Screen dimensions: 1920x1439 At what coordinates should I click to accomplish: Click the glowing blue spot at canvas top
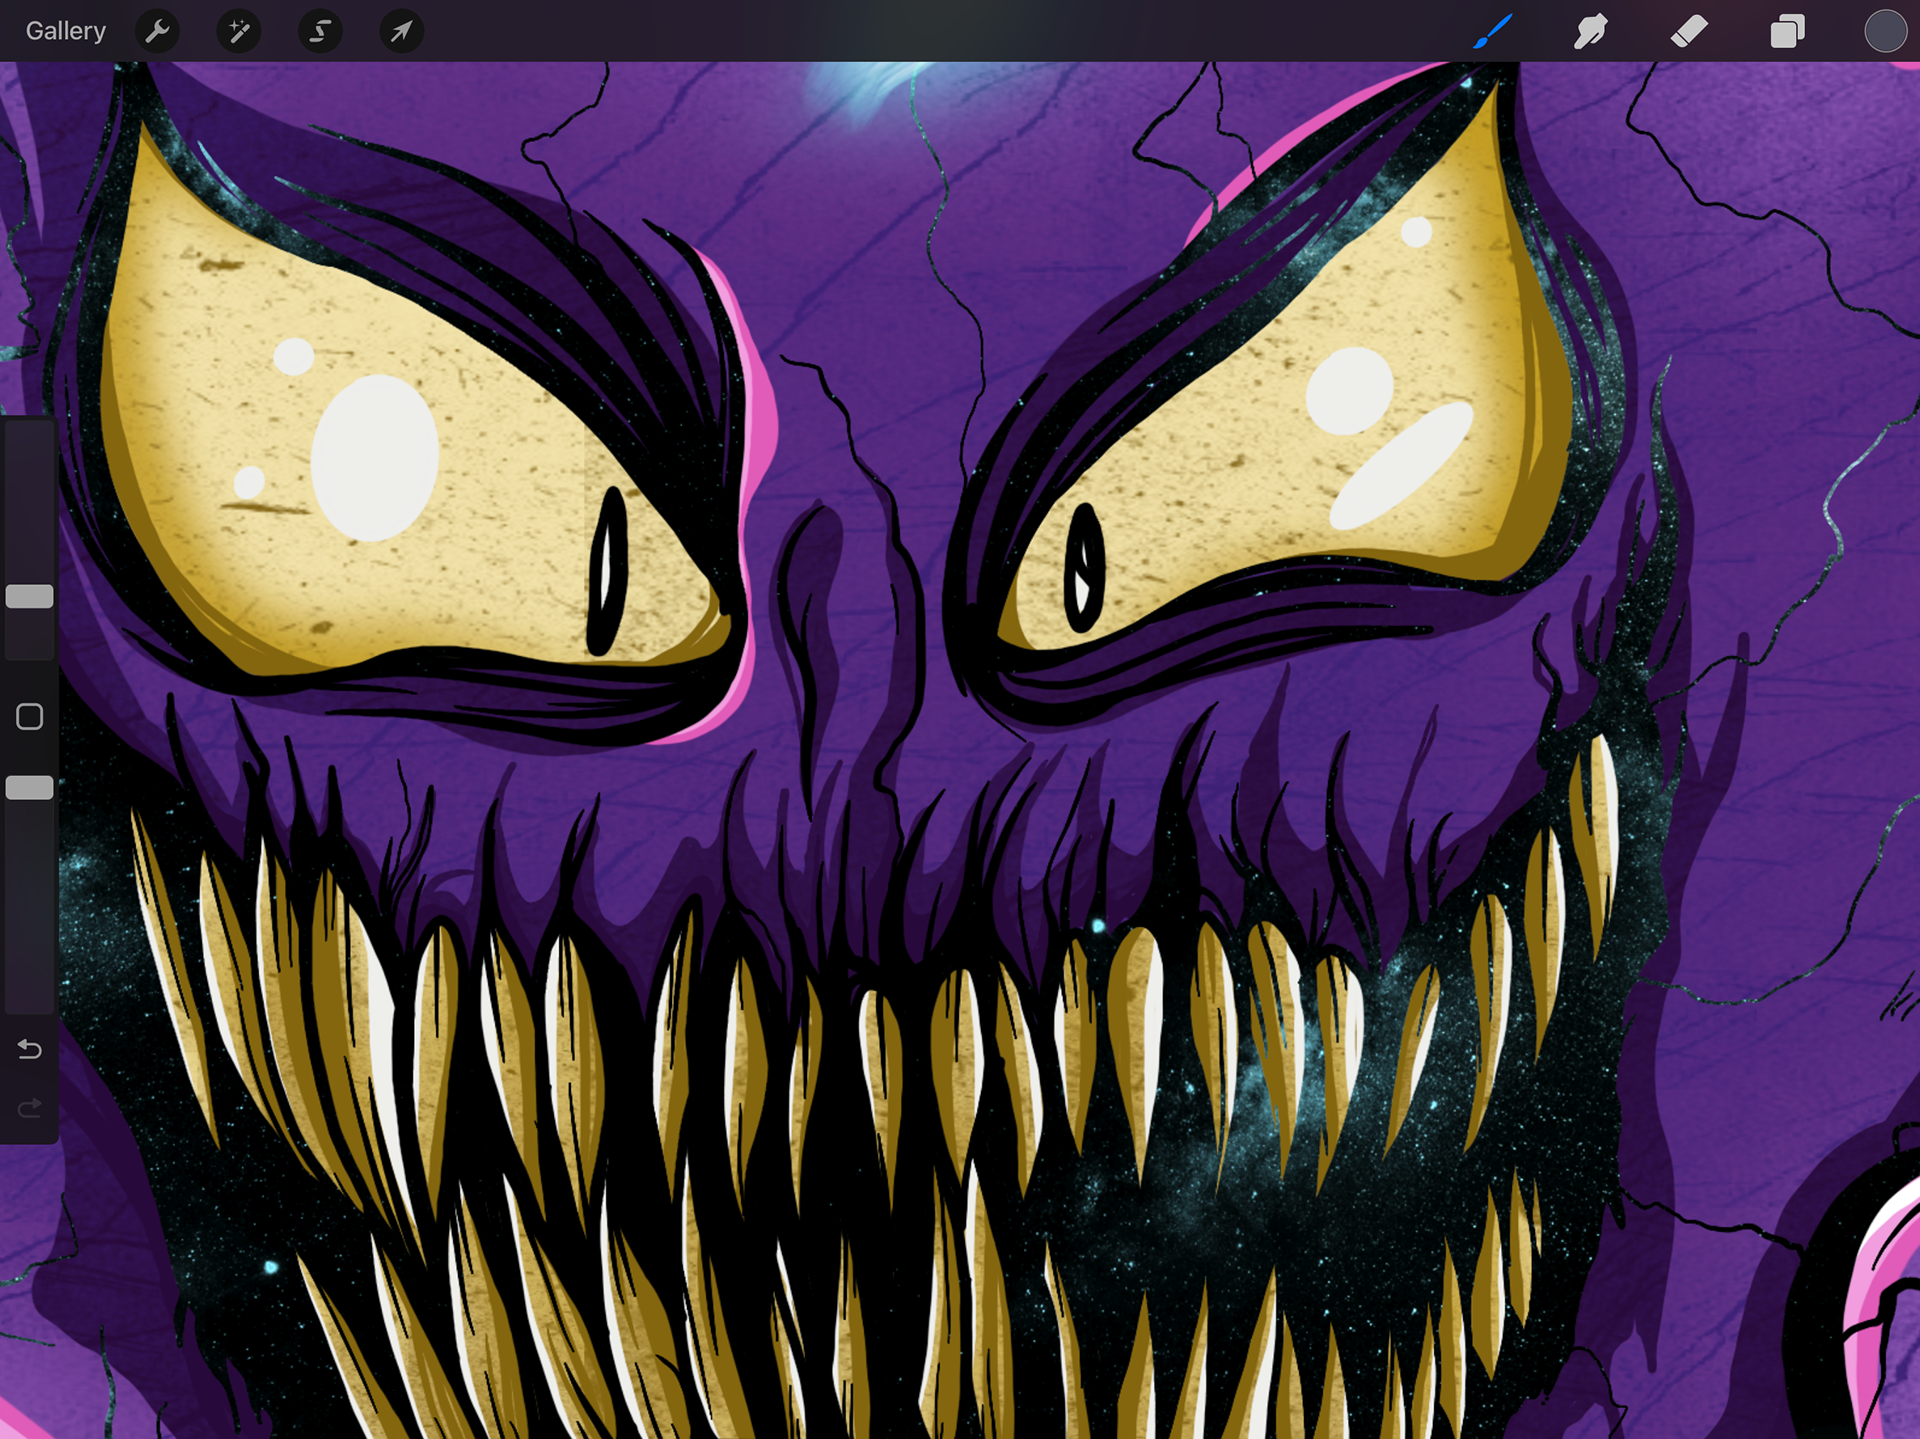pyautogui.click(x=868, y=88)
